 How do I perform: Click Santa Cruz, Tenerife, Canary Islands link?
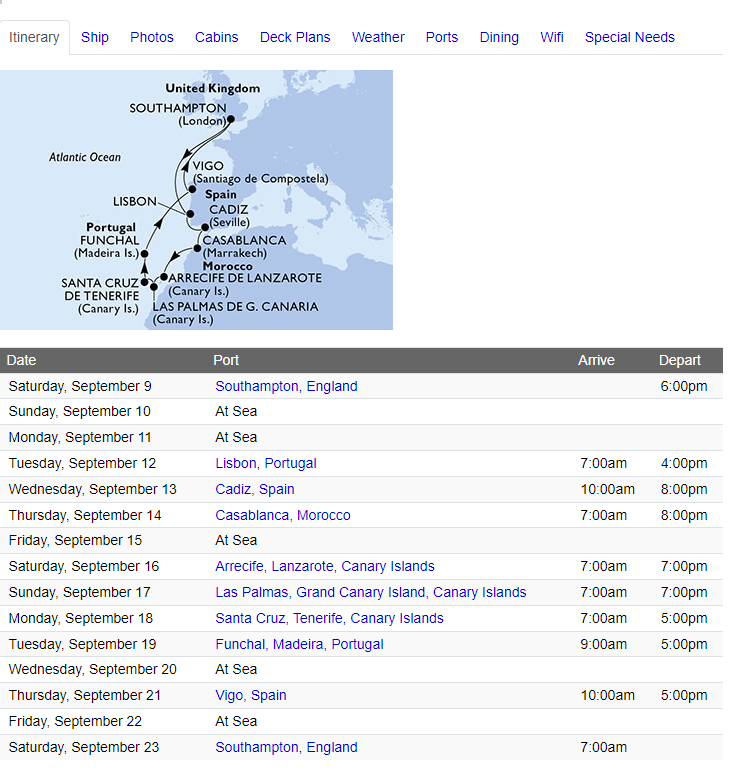[329, 618]
